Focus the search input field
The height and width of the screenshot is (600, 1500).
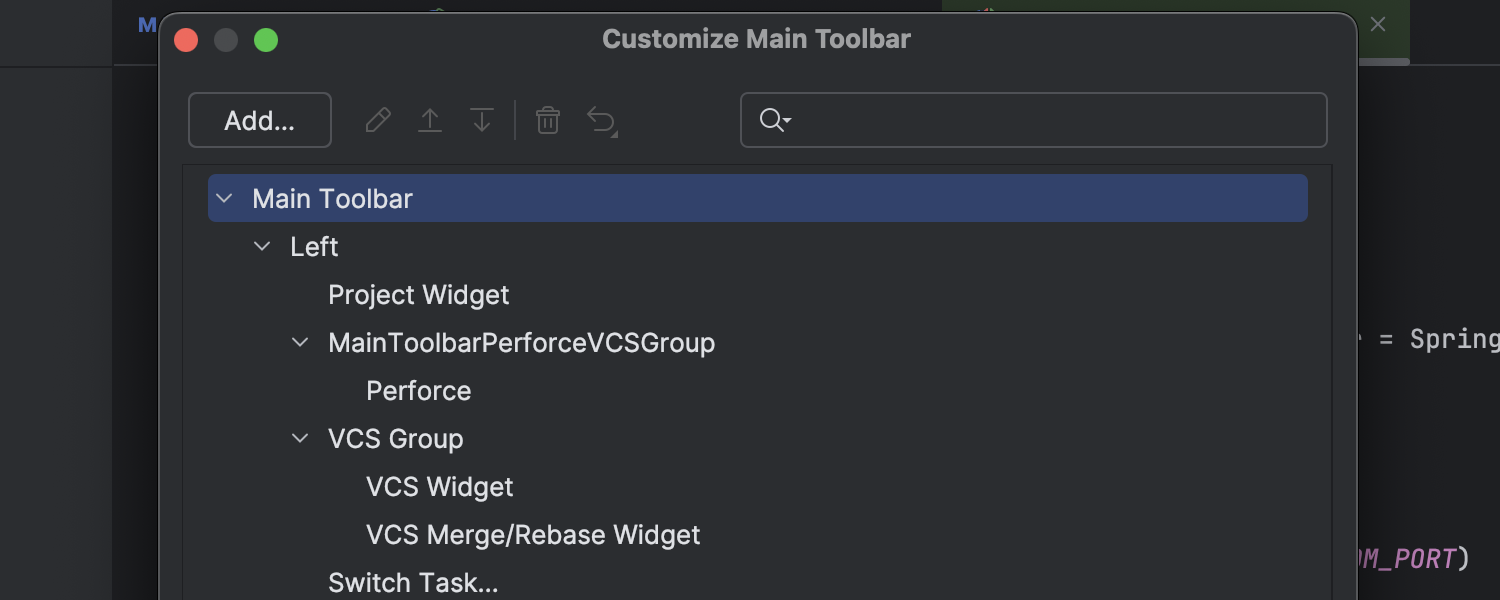[1050, 121]
